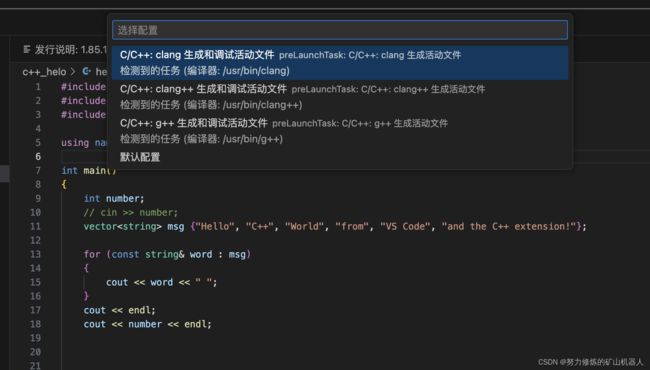
Task: Click the first #include on line 1
Action: [x=83, y=87]
